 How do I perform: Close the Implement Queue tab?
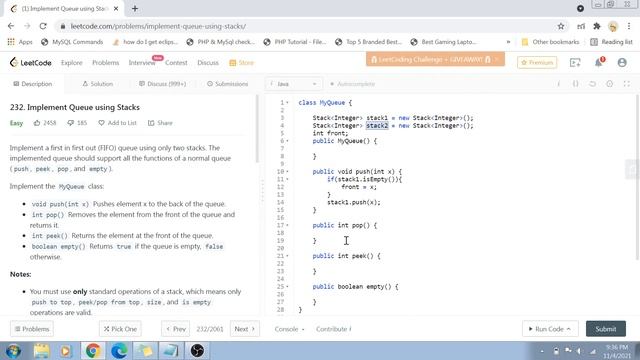coord(116,9)
